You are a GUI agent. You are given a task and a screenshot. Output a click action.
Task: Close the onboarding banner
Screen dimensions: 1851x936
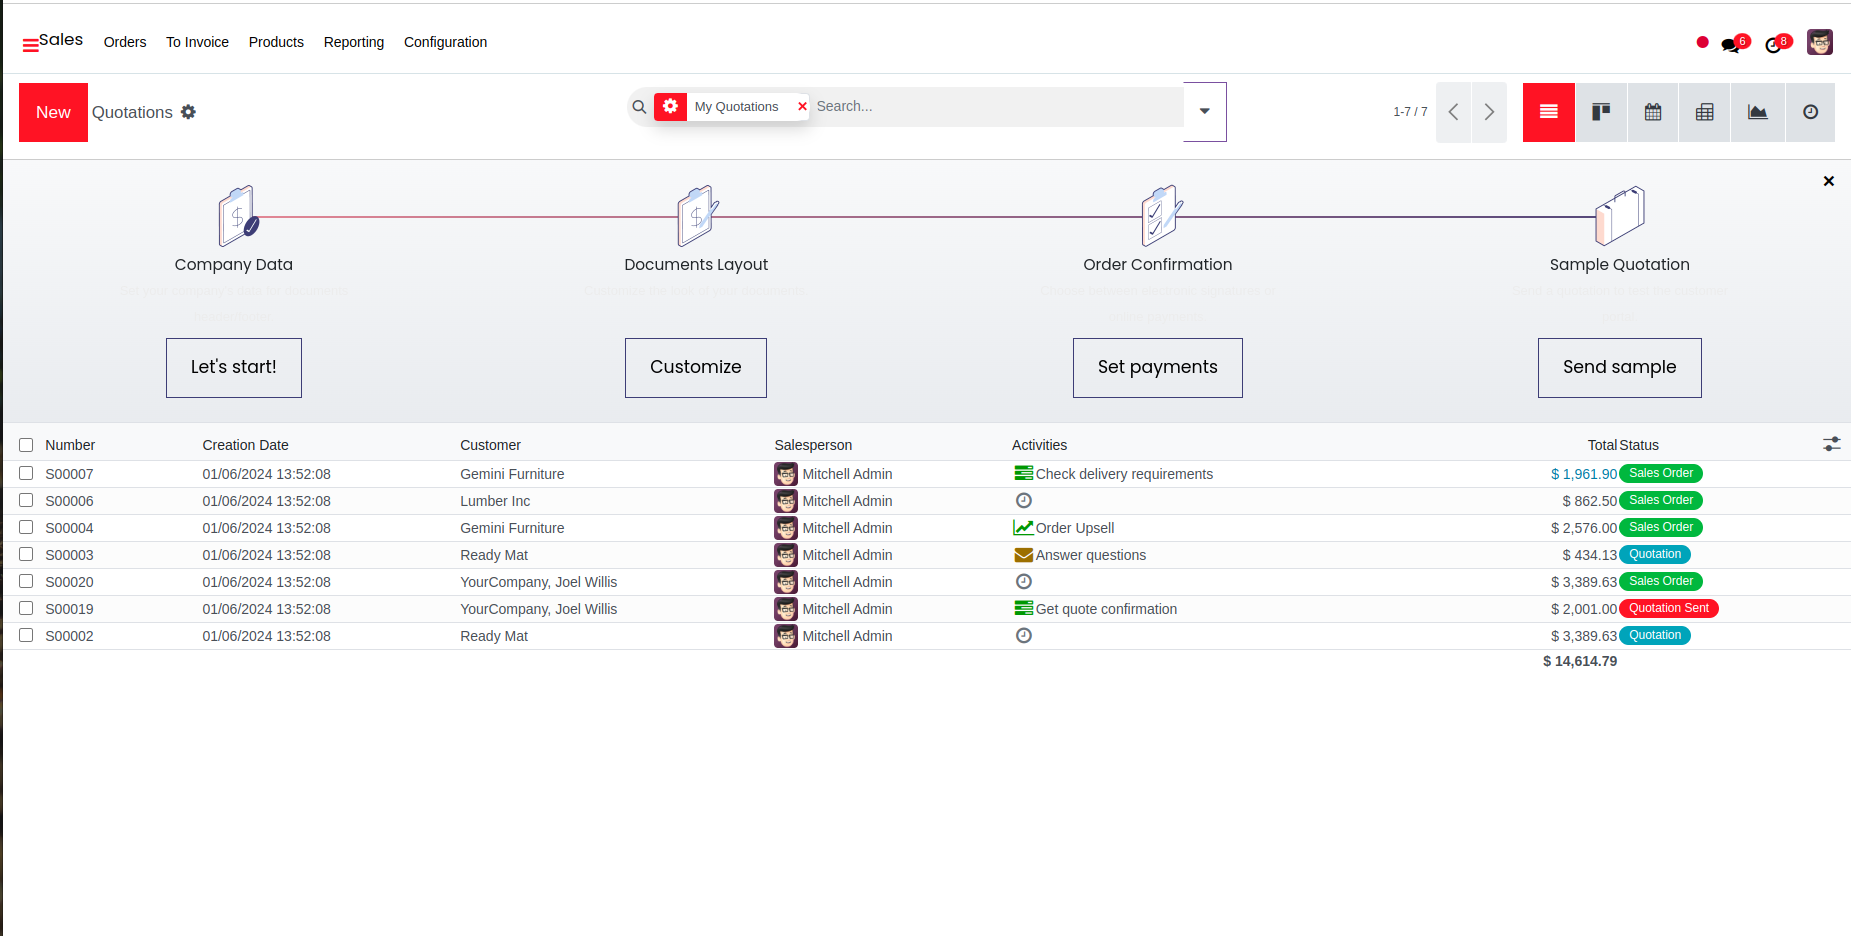tap(1828, 181)
